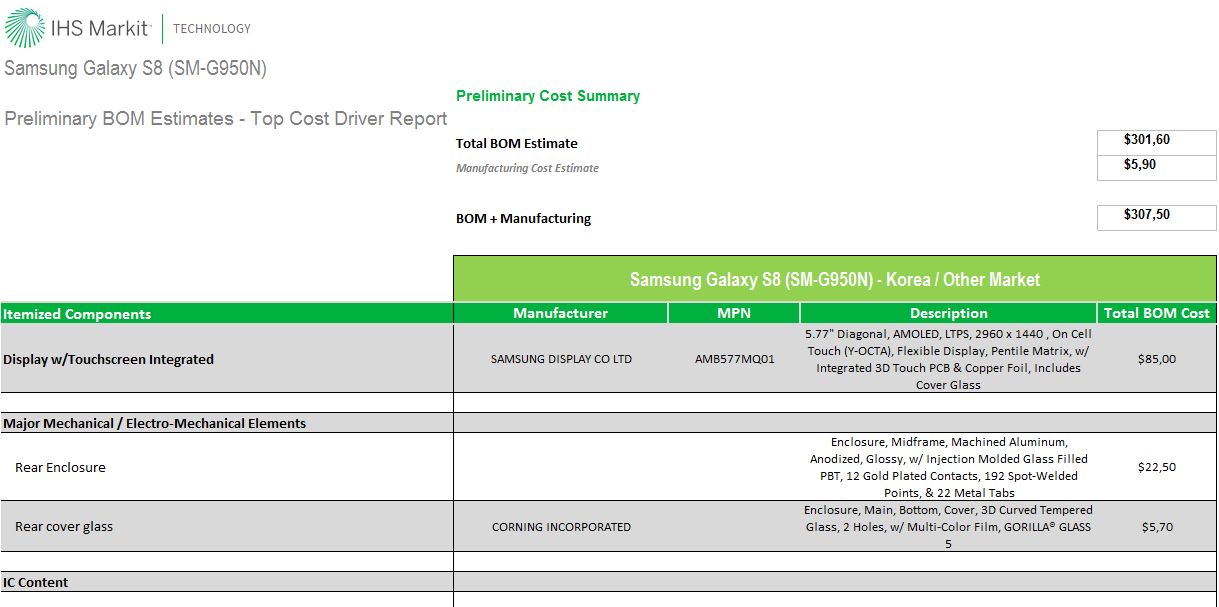Click the AMB577MQ01 part number cell
The image size is (1219, 607).
coord(734,359)
